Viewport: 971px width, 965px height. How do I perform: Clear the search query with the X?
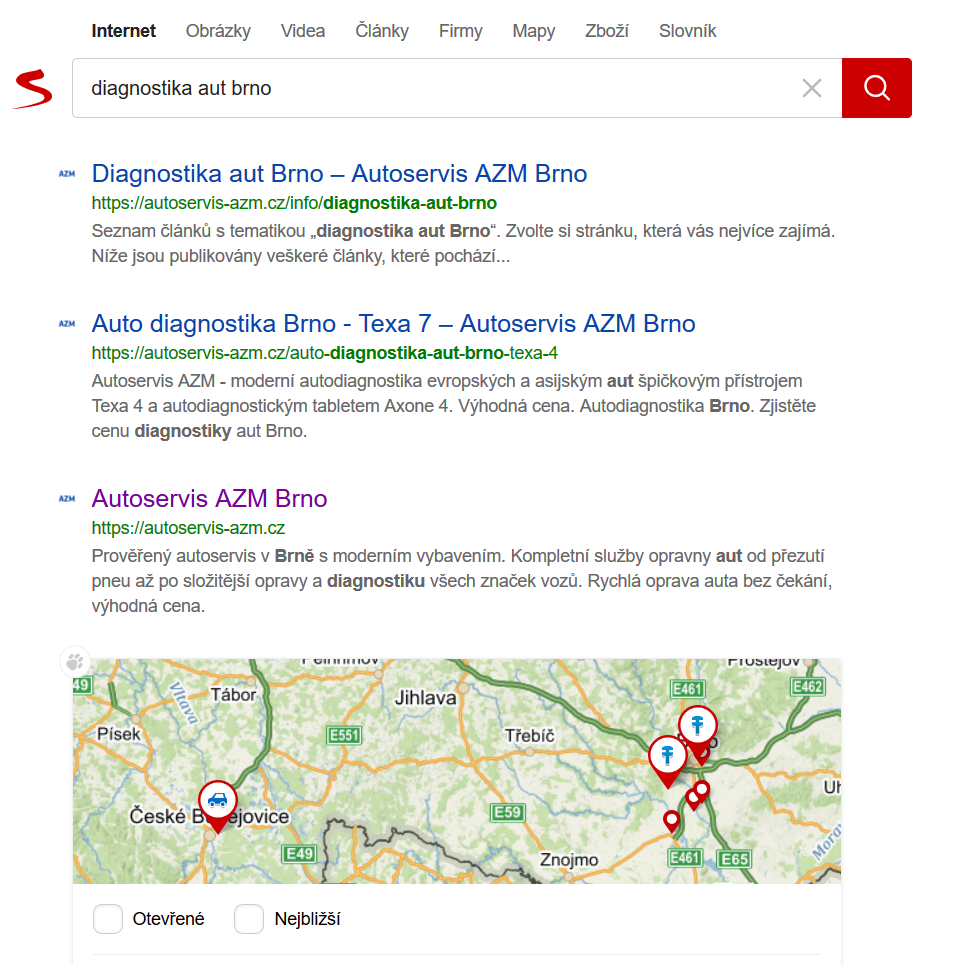811,88
